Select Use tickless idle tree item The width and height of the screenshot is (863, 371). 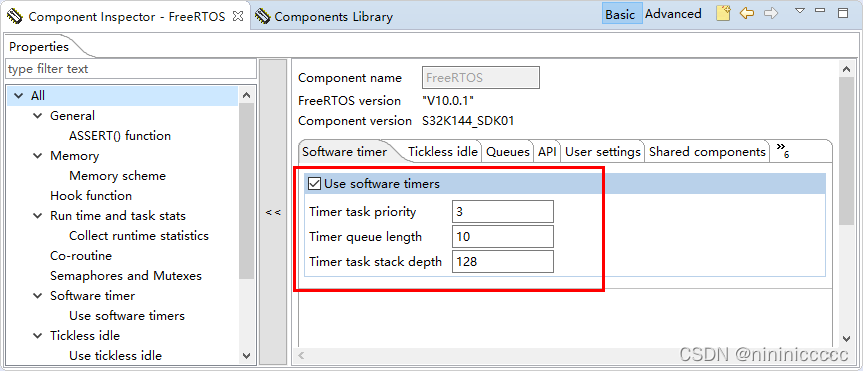click(116, 356)
